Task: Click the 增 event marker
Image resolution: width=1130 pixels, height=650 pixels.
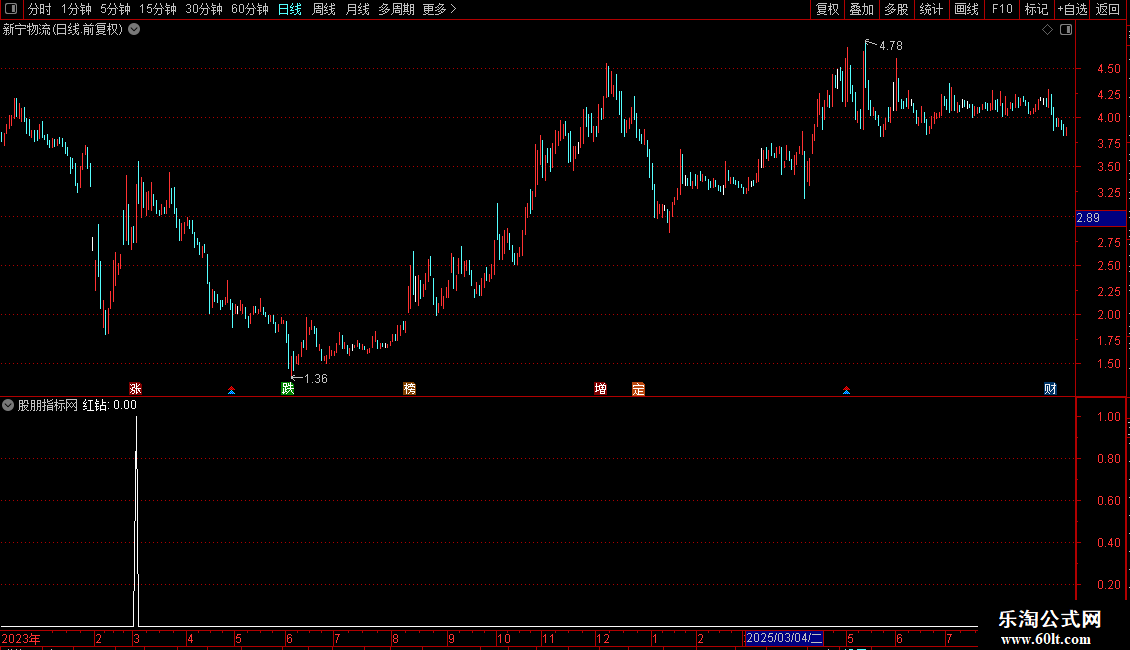Action: pyautogui.click(x=600, y=389)
